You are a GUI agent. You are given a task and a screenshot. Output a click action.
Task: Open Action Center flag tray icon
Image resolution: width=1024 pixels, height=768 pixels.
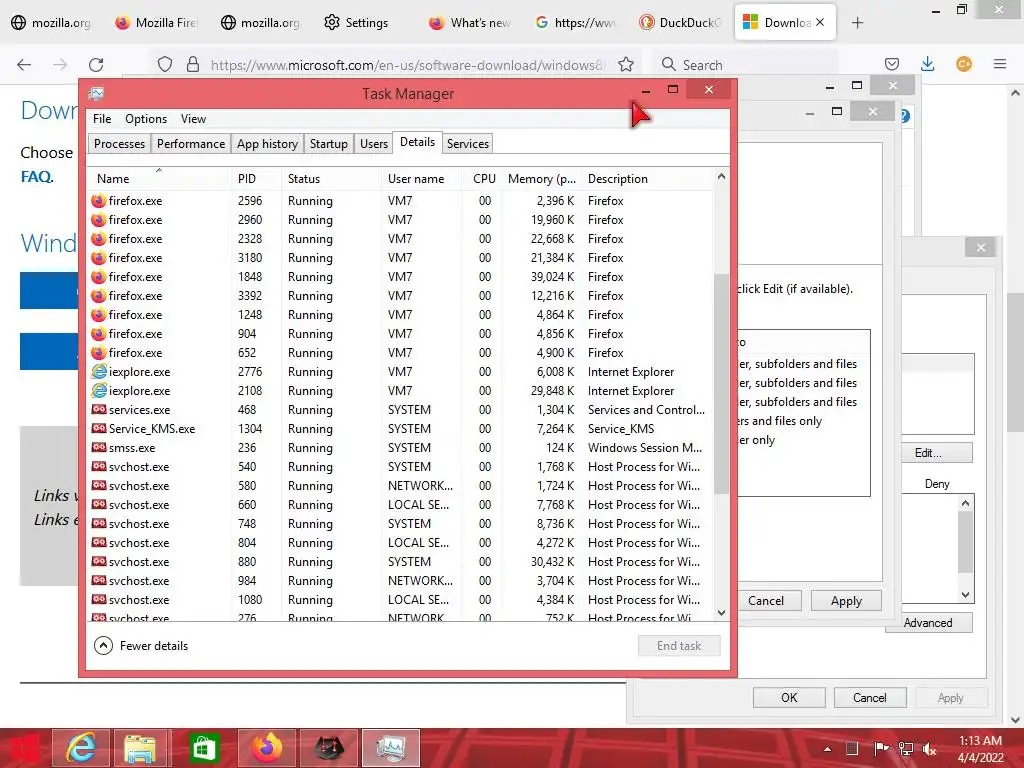tap(881, 749)
